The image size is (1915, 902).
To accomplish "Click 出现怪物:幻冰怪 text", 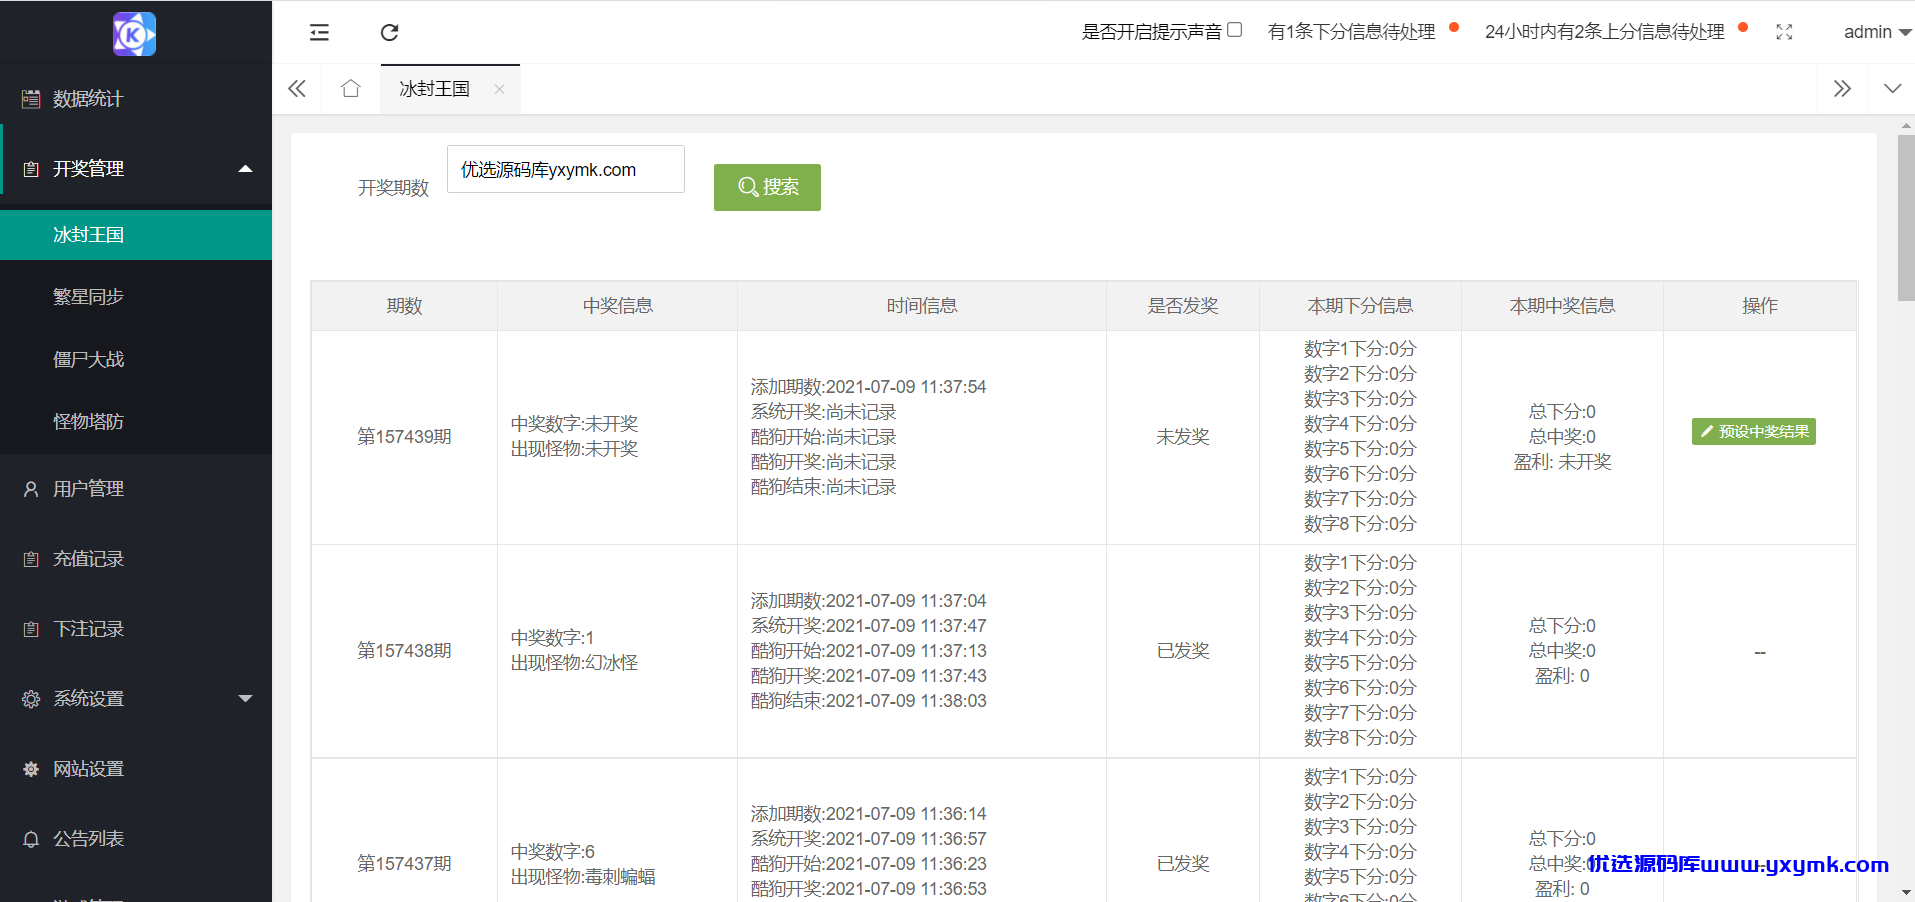I will [574, 663].
